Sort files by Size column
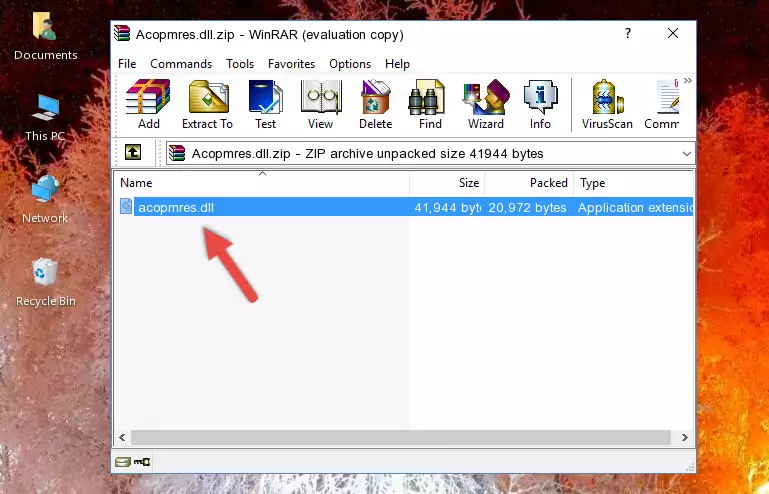769x494 pixels. pos(447,183)
